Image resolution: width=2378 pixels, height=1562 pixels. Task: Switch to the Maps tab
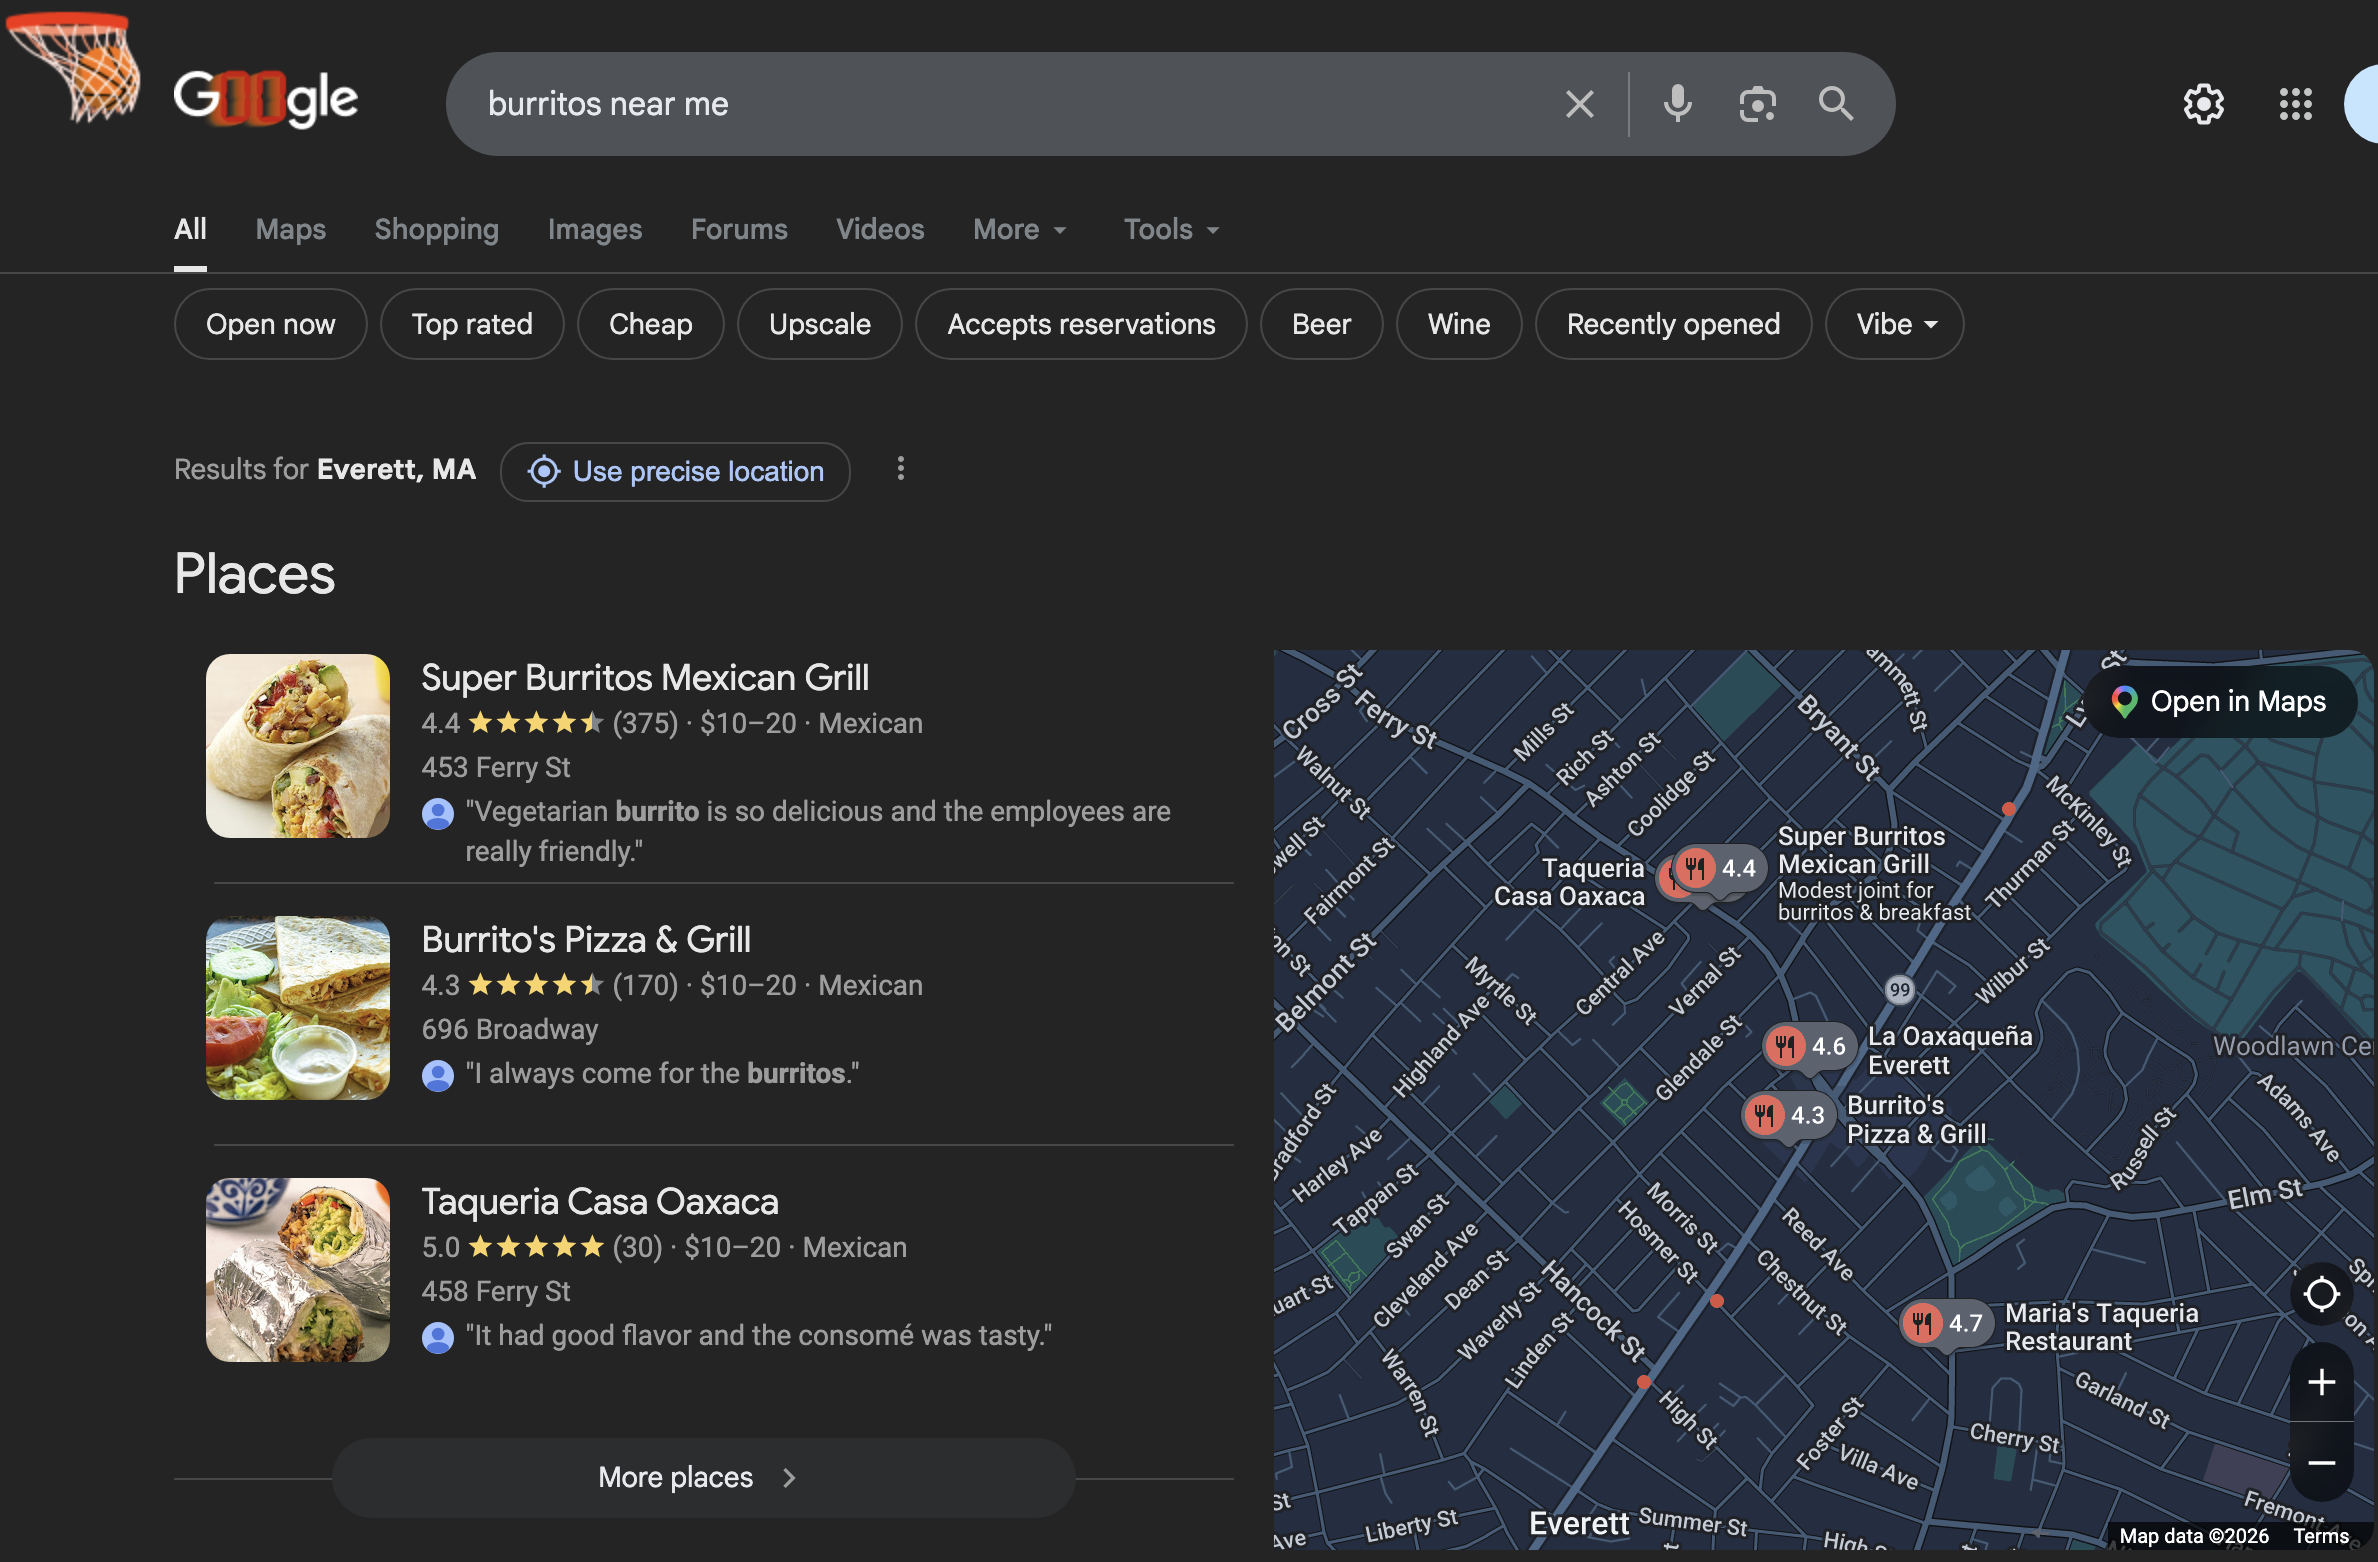[289, 229]
